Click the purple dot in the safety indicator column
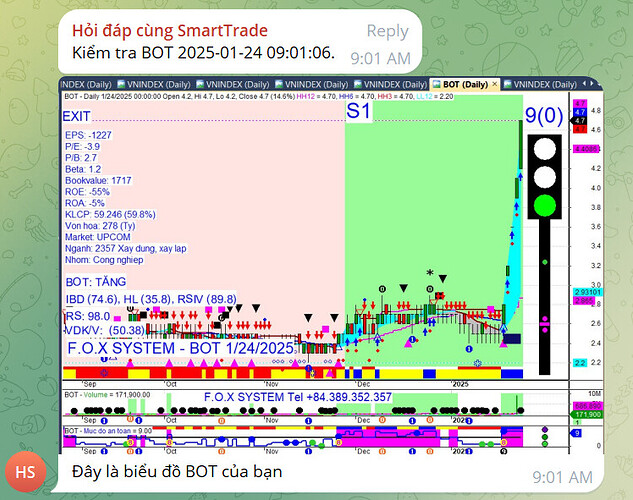This screenshot has width=633, height=500. [x=545, y=429]
